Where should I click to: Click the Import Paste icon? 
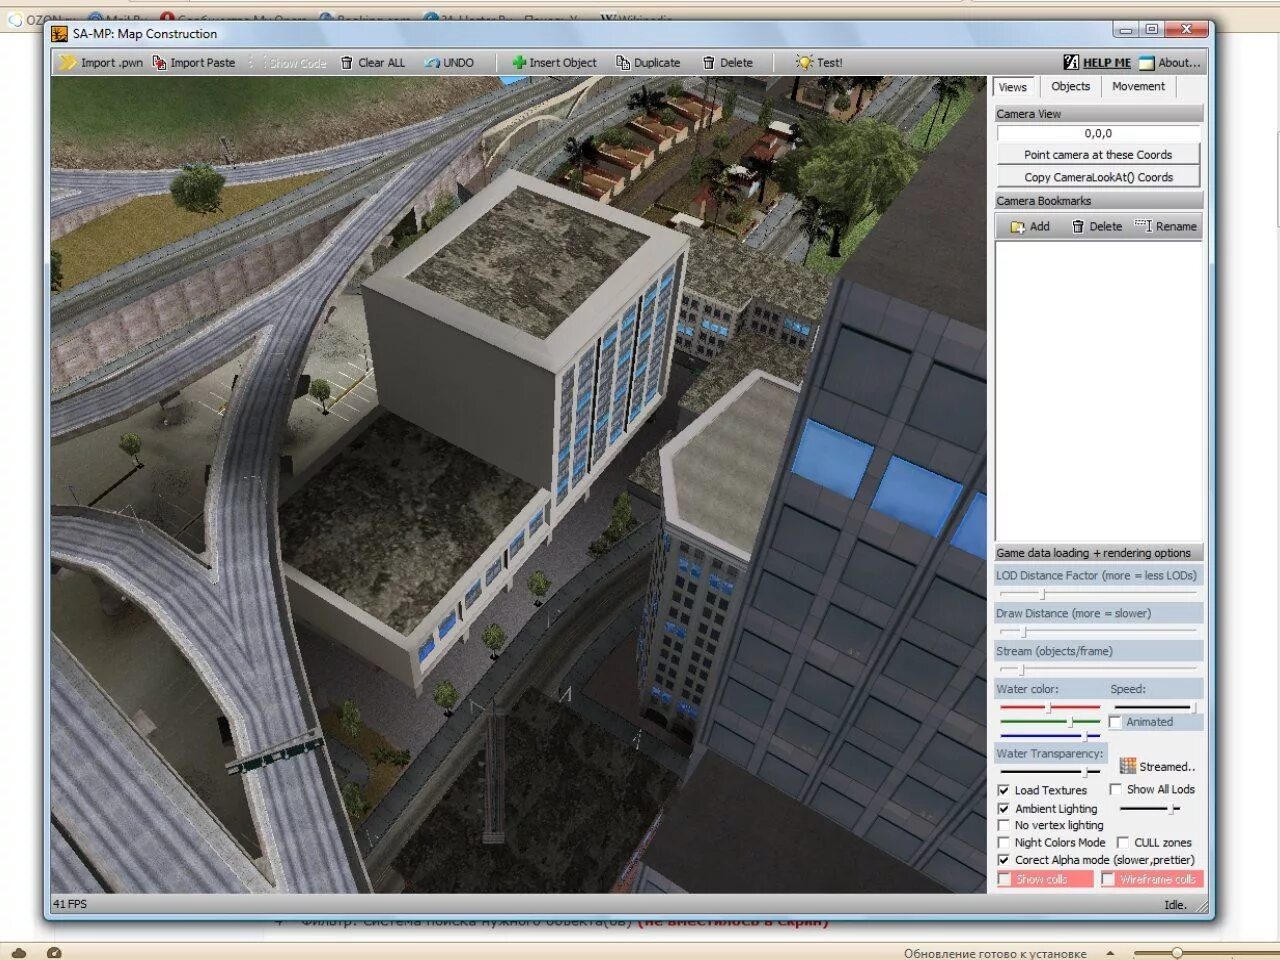(x=160, y=62)
